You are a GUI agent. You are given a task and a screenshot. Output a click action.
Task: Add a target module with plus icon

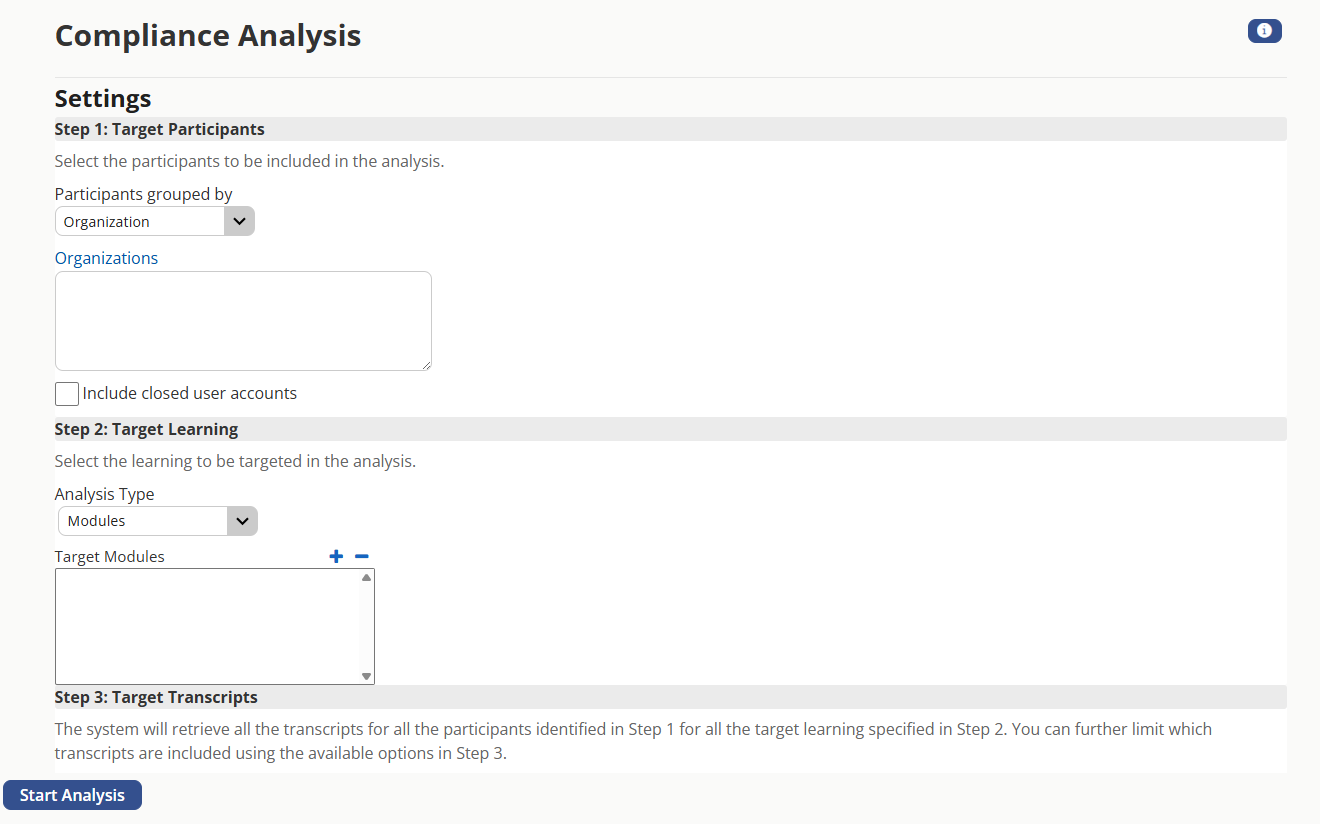(x=336, y=556)
